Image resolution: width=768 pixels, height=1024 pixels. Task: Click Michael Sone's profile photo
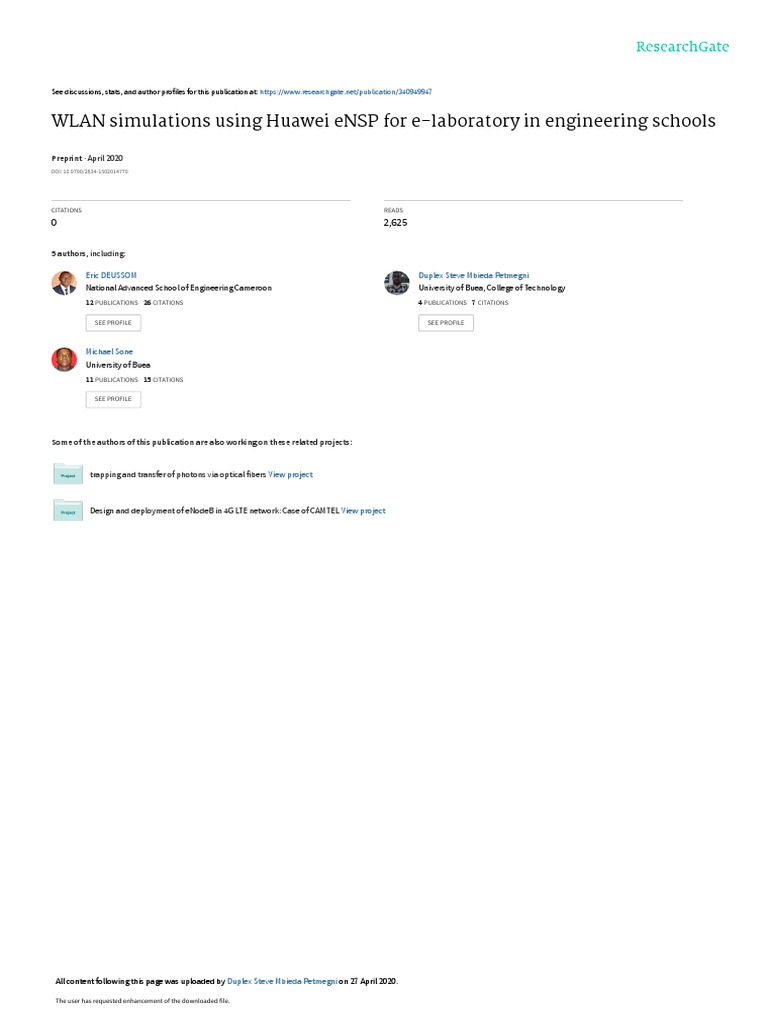pos(64,360)
